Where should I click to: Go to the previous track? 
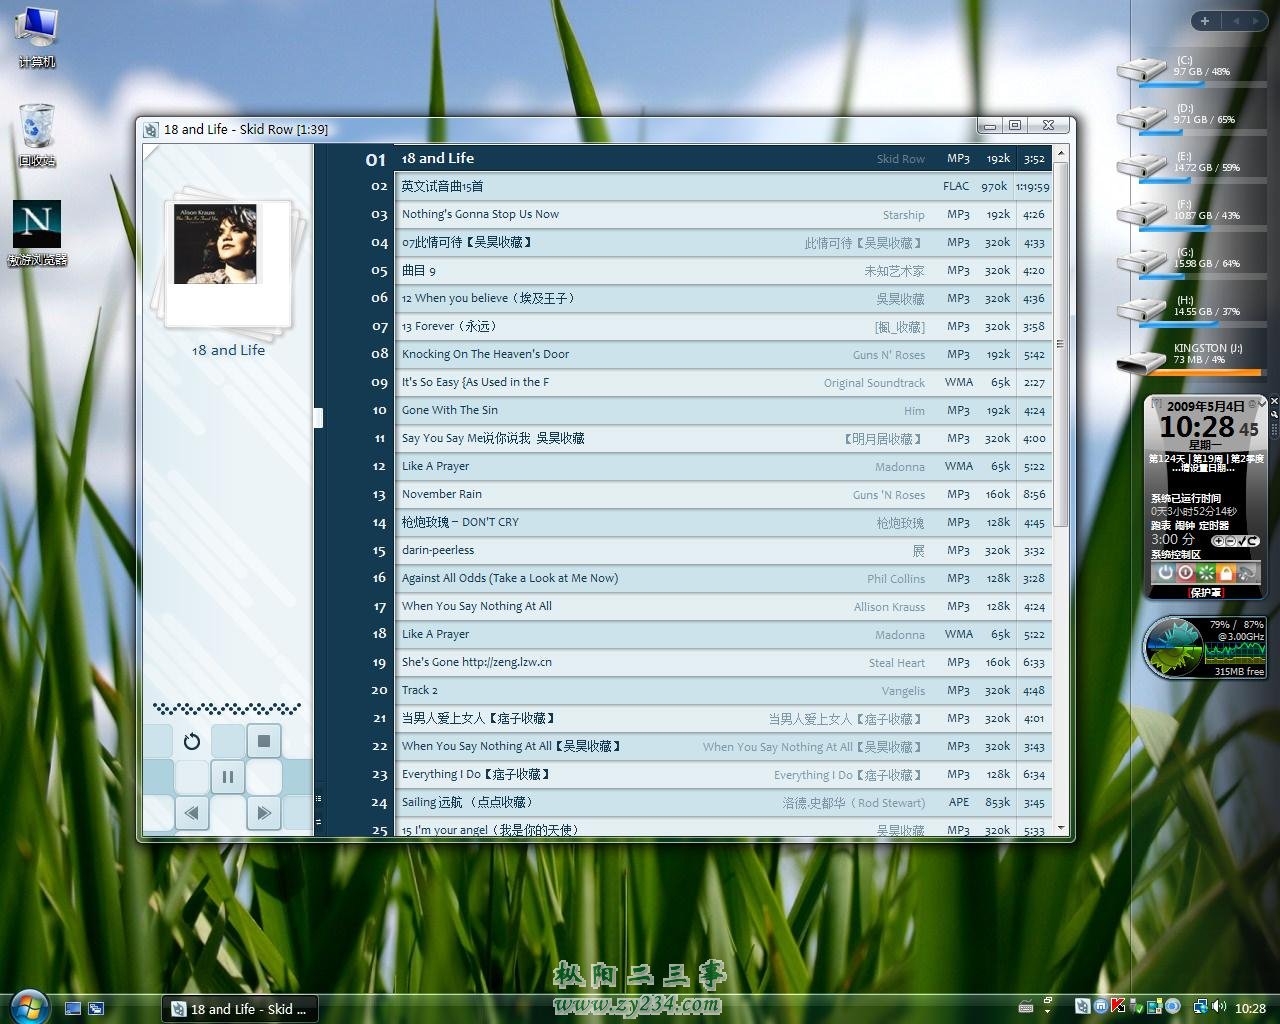point(192,813)
